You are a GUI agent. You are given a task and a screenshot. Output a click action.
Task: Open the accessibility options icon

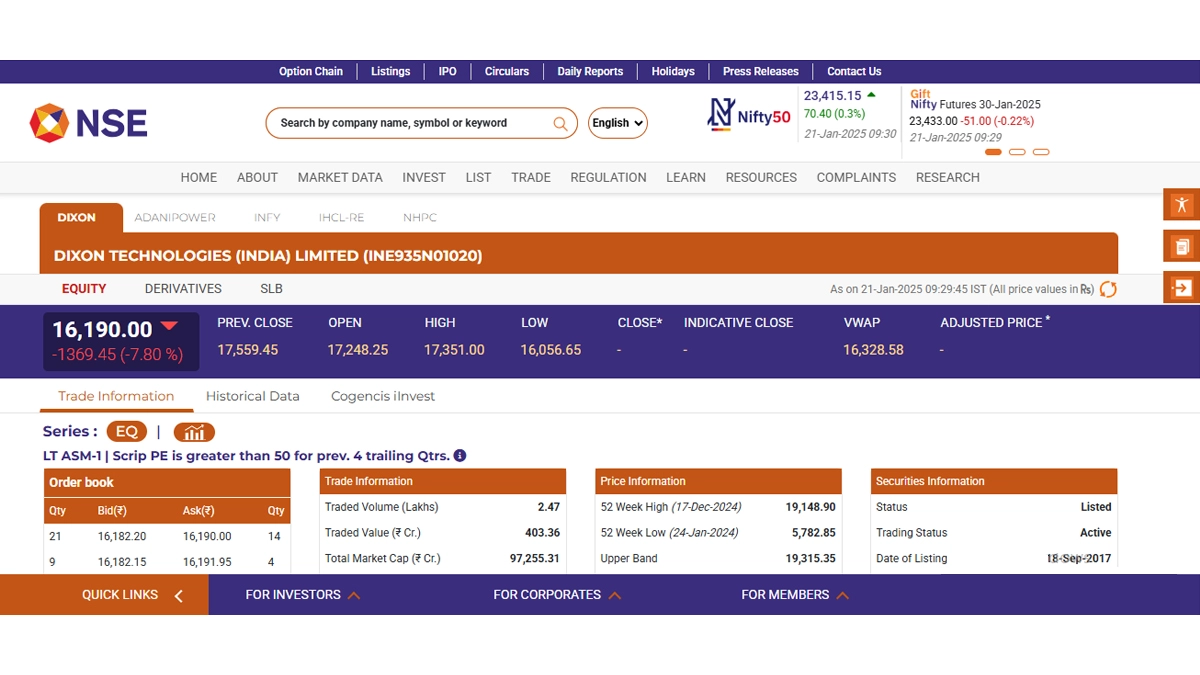pyautogui.click(x=1181, y=205)
